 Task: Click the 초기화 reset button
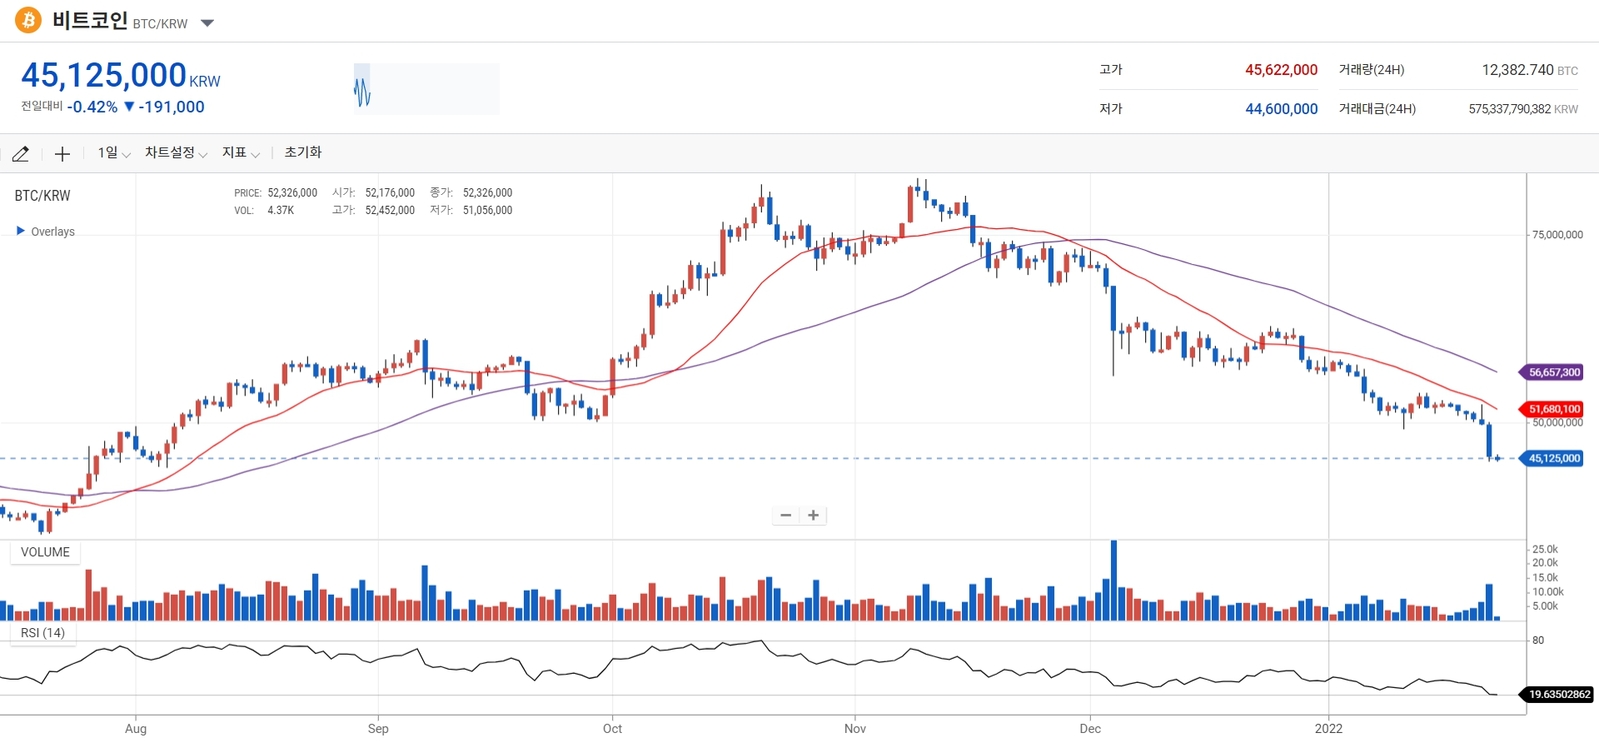[303, 153]
